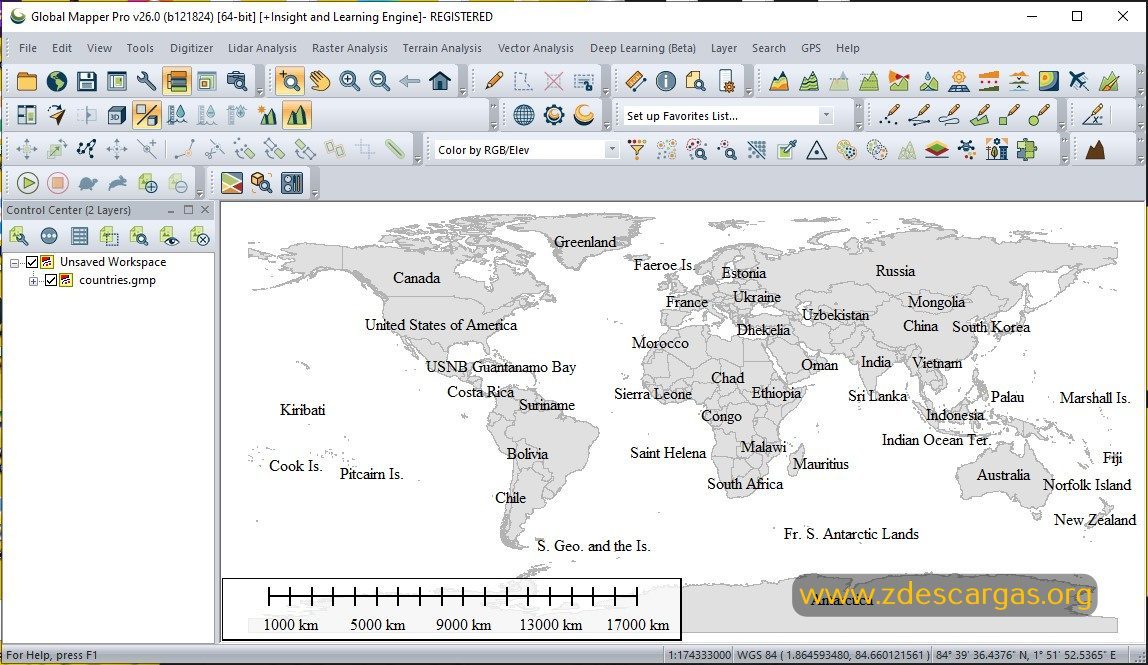
Task: Open the Tools menu
Action: tap(140, 48)
